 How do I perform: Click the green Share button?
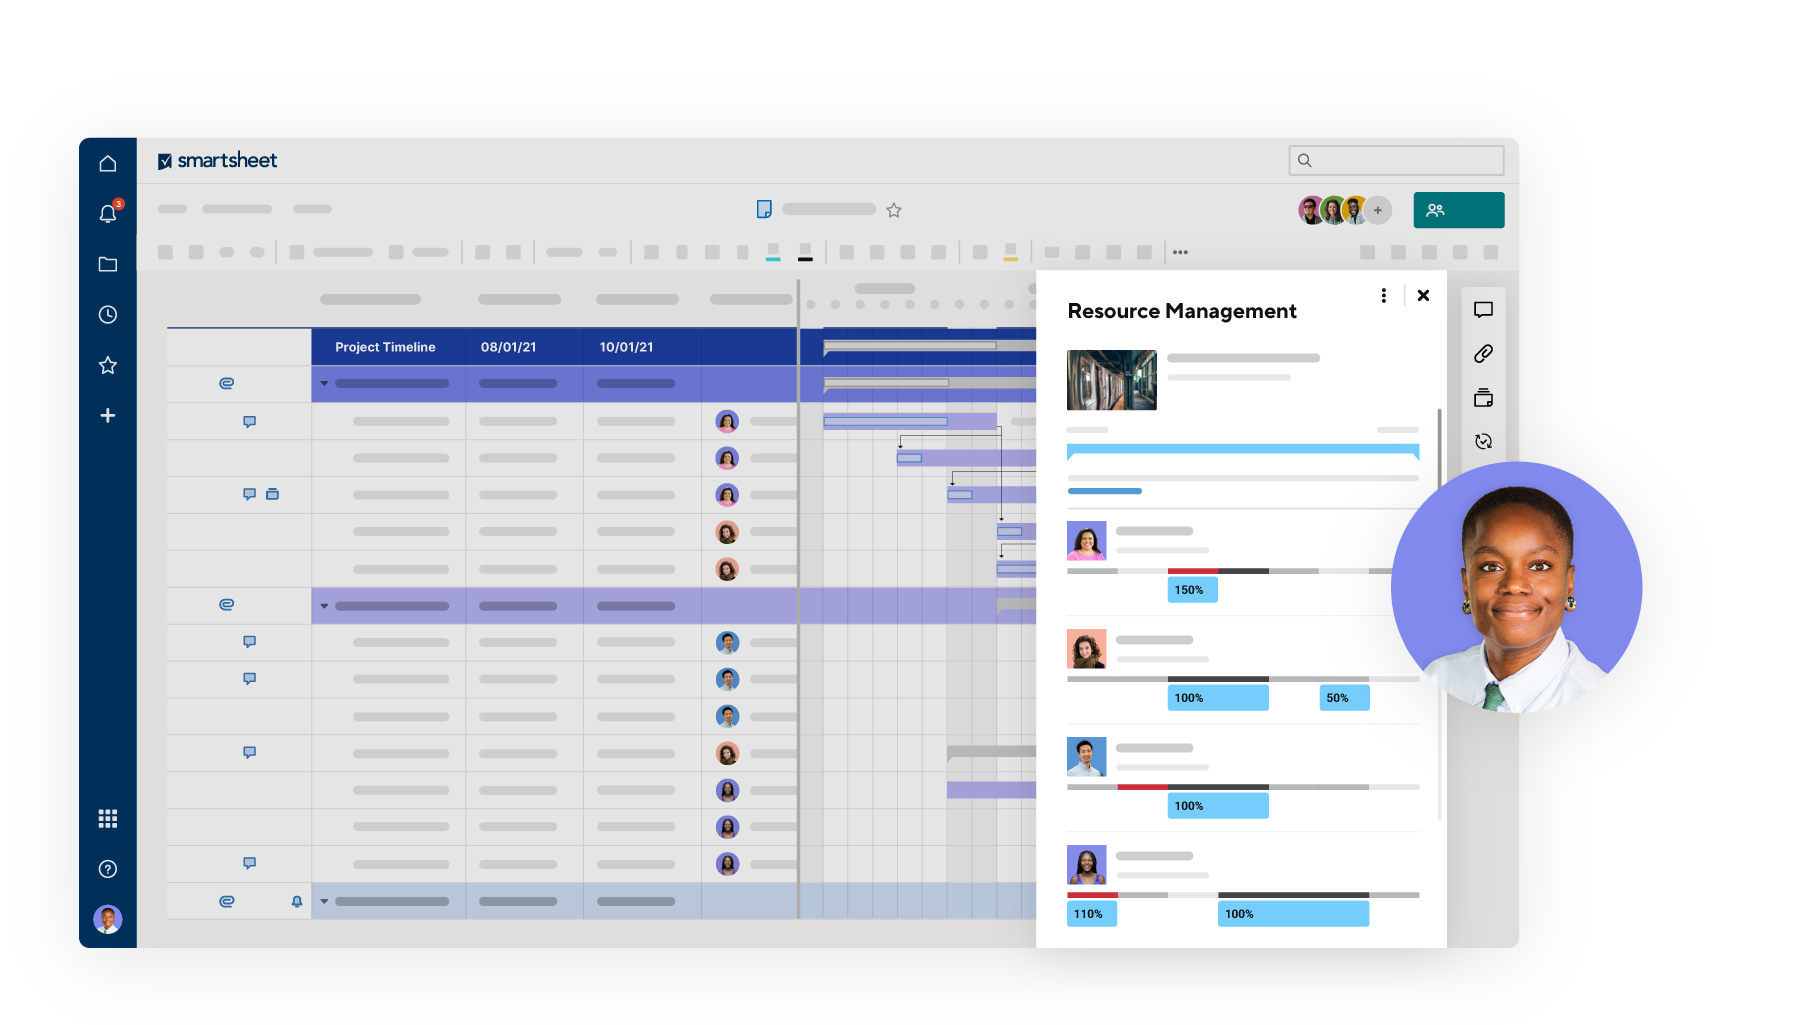tap(1458, 210)
